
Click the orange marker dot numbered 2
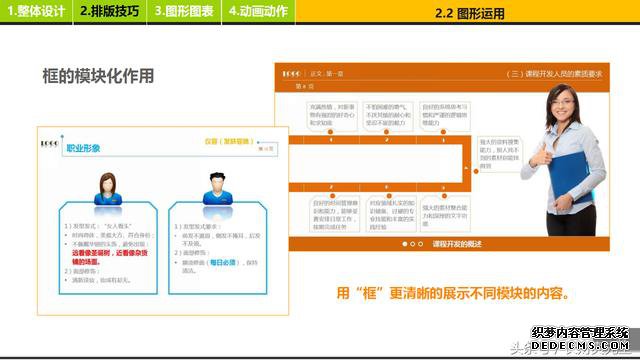(x=386, y=132)
